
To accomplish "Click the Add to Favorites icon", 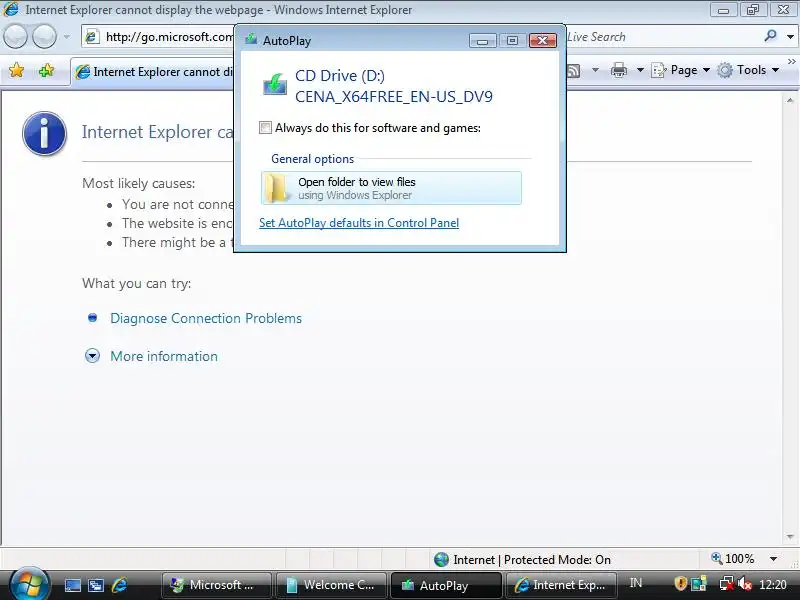I will click(x=46, y=70).
